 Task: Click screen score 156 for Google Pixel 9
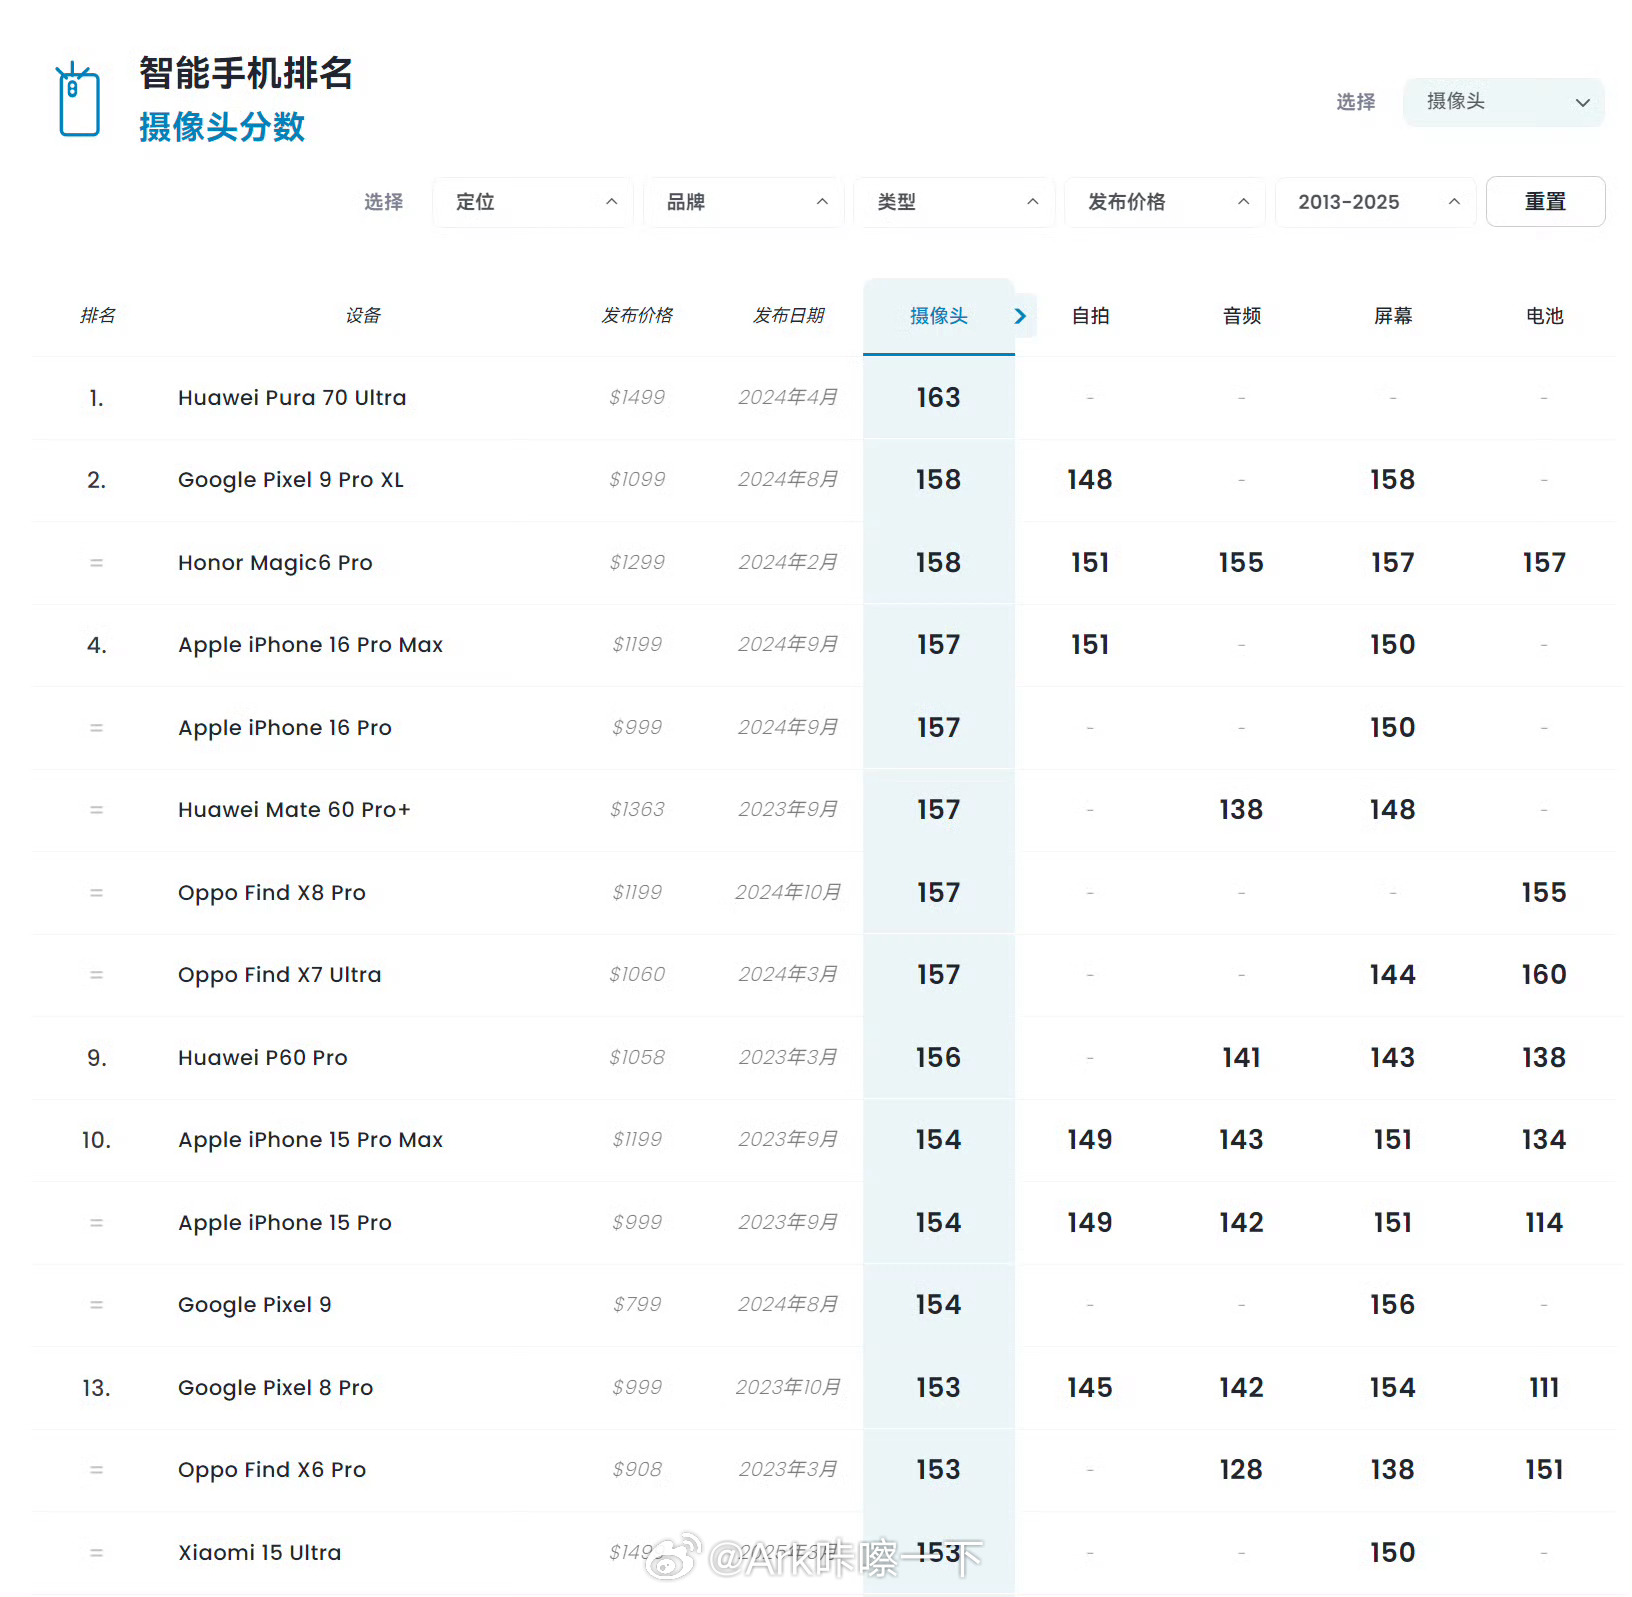coord(1393,1305)
